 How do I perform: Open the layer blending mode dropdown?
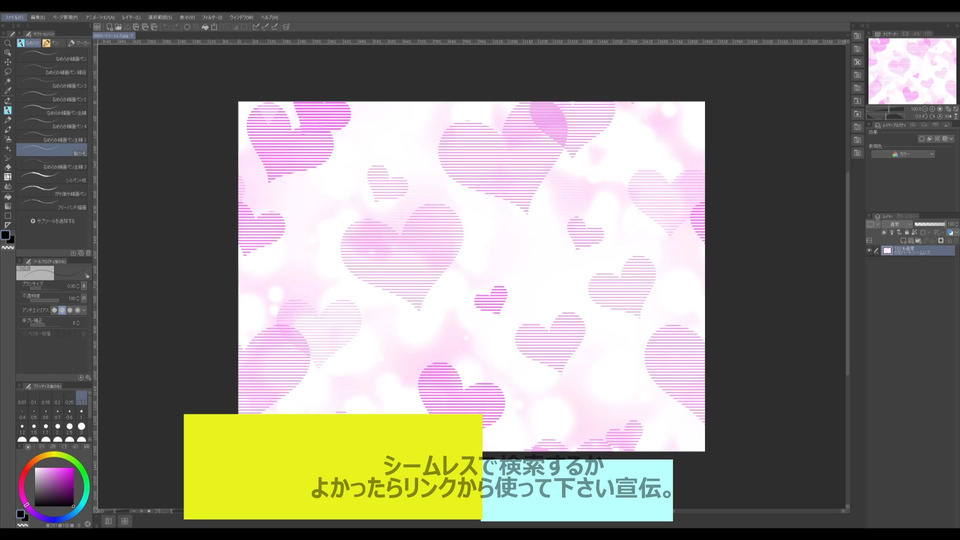pos(899,224)
